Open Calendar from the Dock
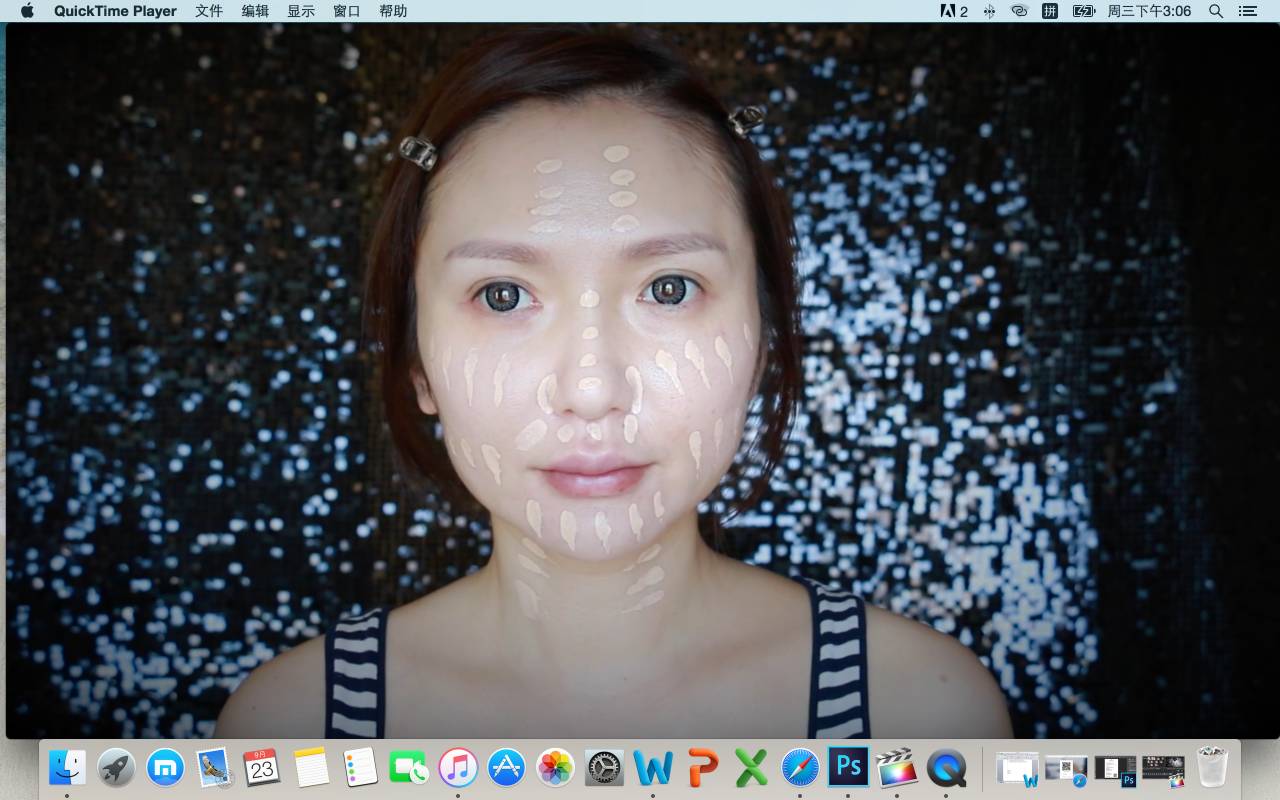The image size is (1280, 800). [x=262, y=768]
